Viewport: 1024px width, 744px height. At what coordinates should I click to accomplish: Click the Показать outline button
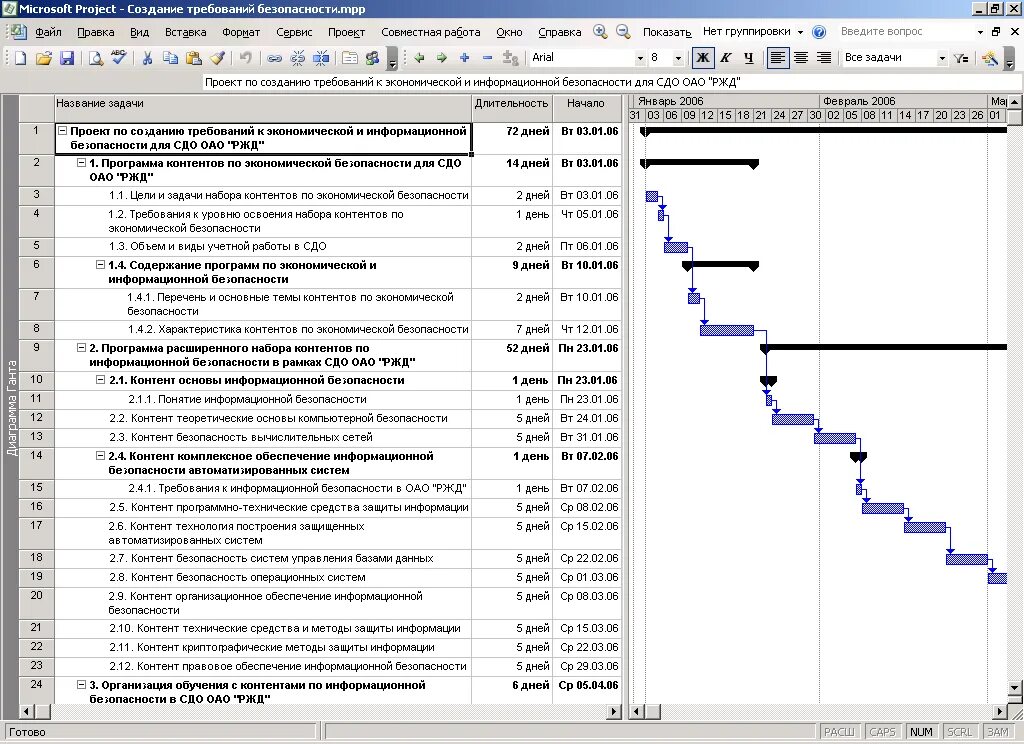pos(667,32)
